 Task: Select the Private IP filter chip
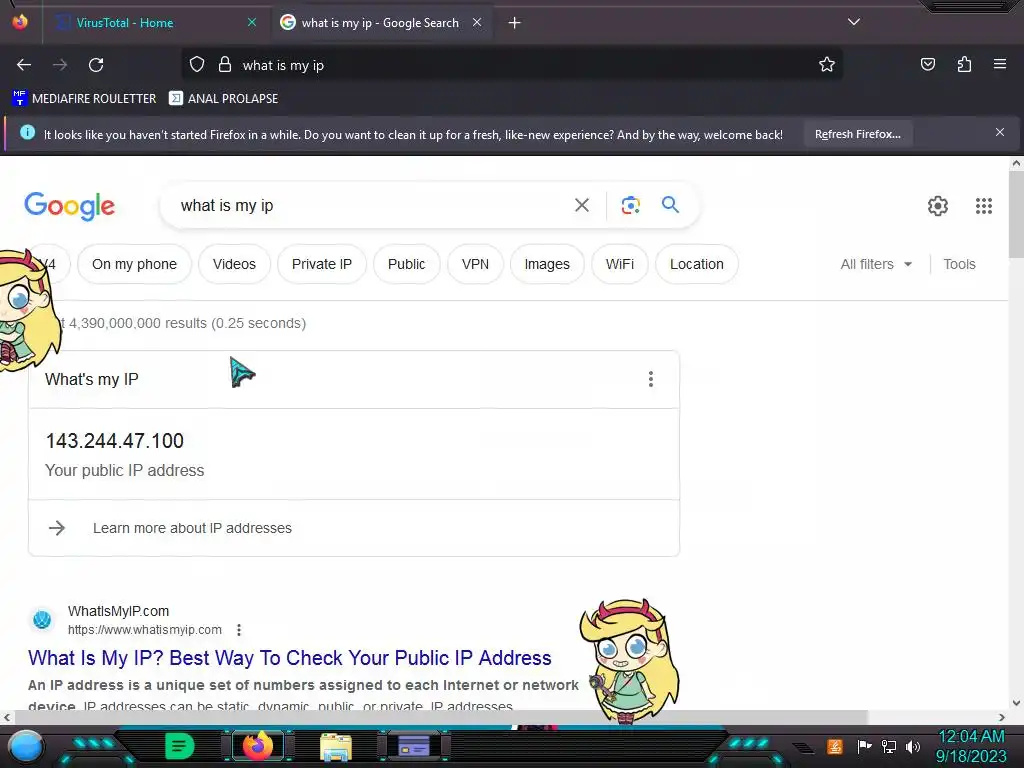322,264
